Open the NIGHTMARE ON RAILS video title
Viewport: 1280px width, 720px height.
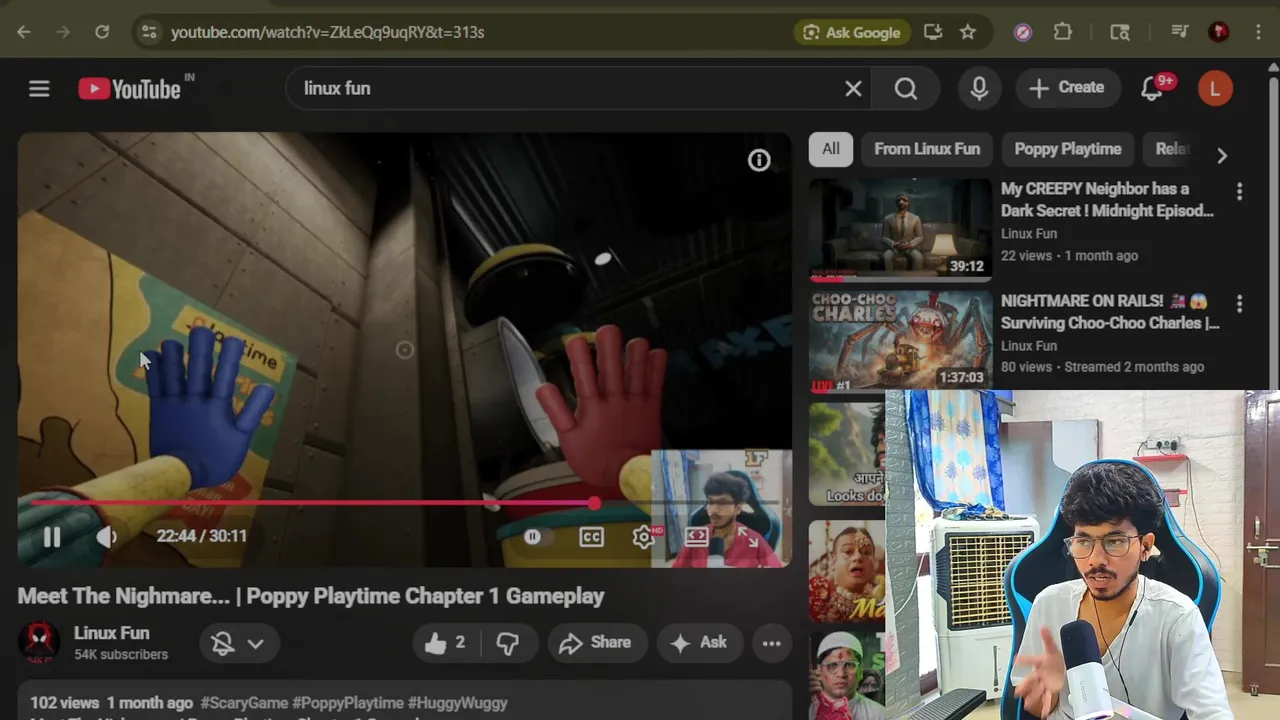[1110, 312]
